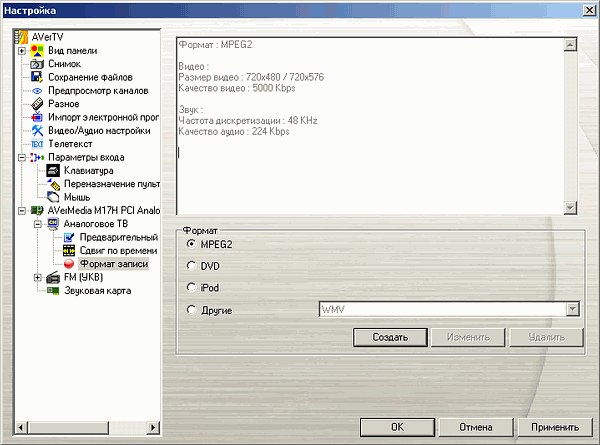Viewport: 600px width, 445px height.
Task: Select the MPEG2 format radio button
Action: [192, 244]
